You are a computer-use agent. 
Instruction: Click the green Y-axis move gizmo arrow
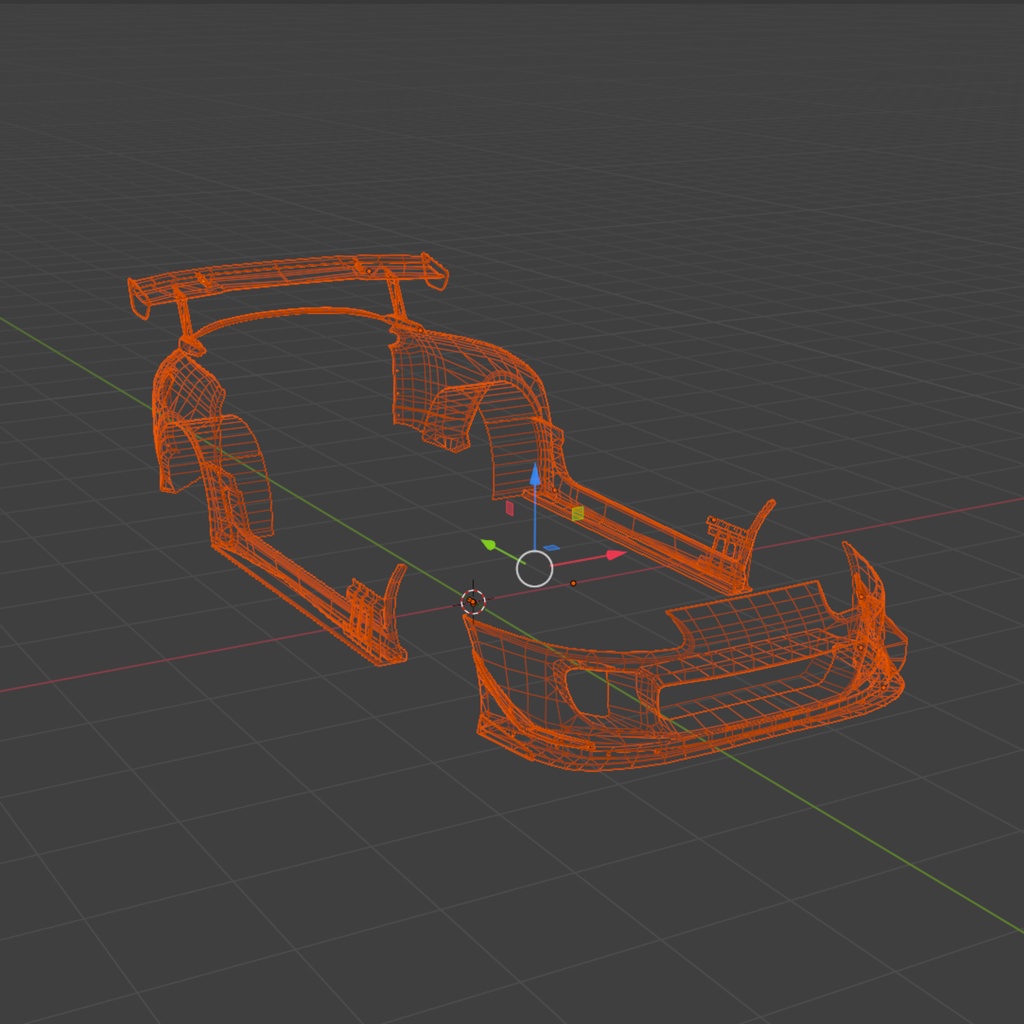pos(488,544)
